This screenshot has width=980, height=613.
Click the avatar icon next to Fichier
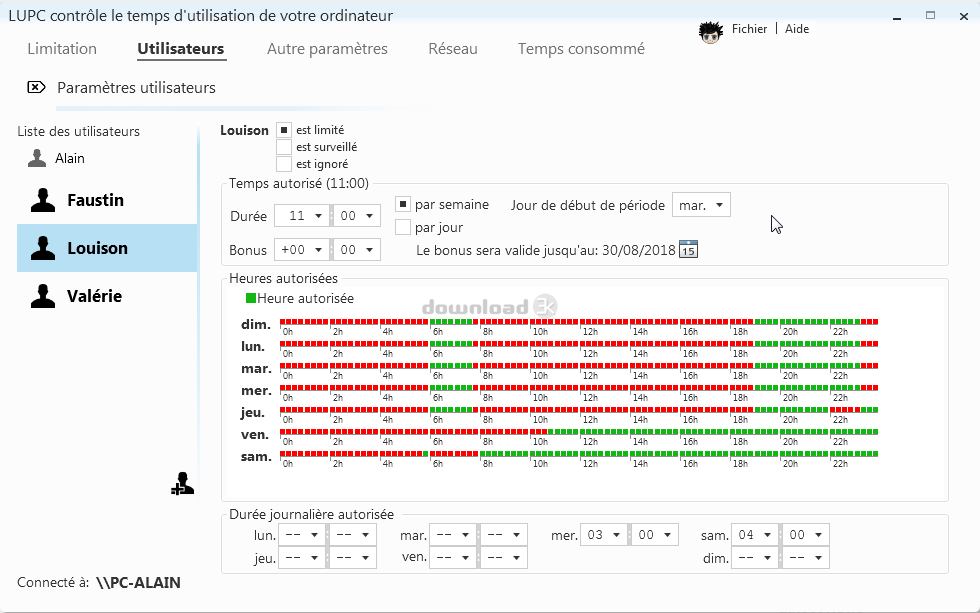(x=711, y=31)
